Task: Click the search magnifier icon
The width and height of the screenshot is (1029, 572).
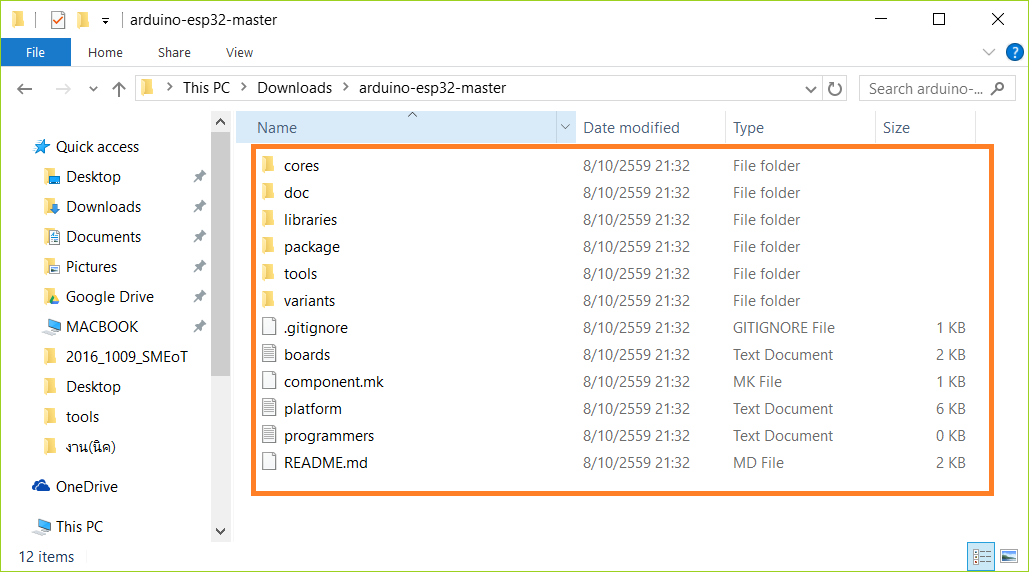Action: click(x=998, y=88)
